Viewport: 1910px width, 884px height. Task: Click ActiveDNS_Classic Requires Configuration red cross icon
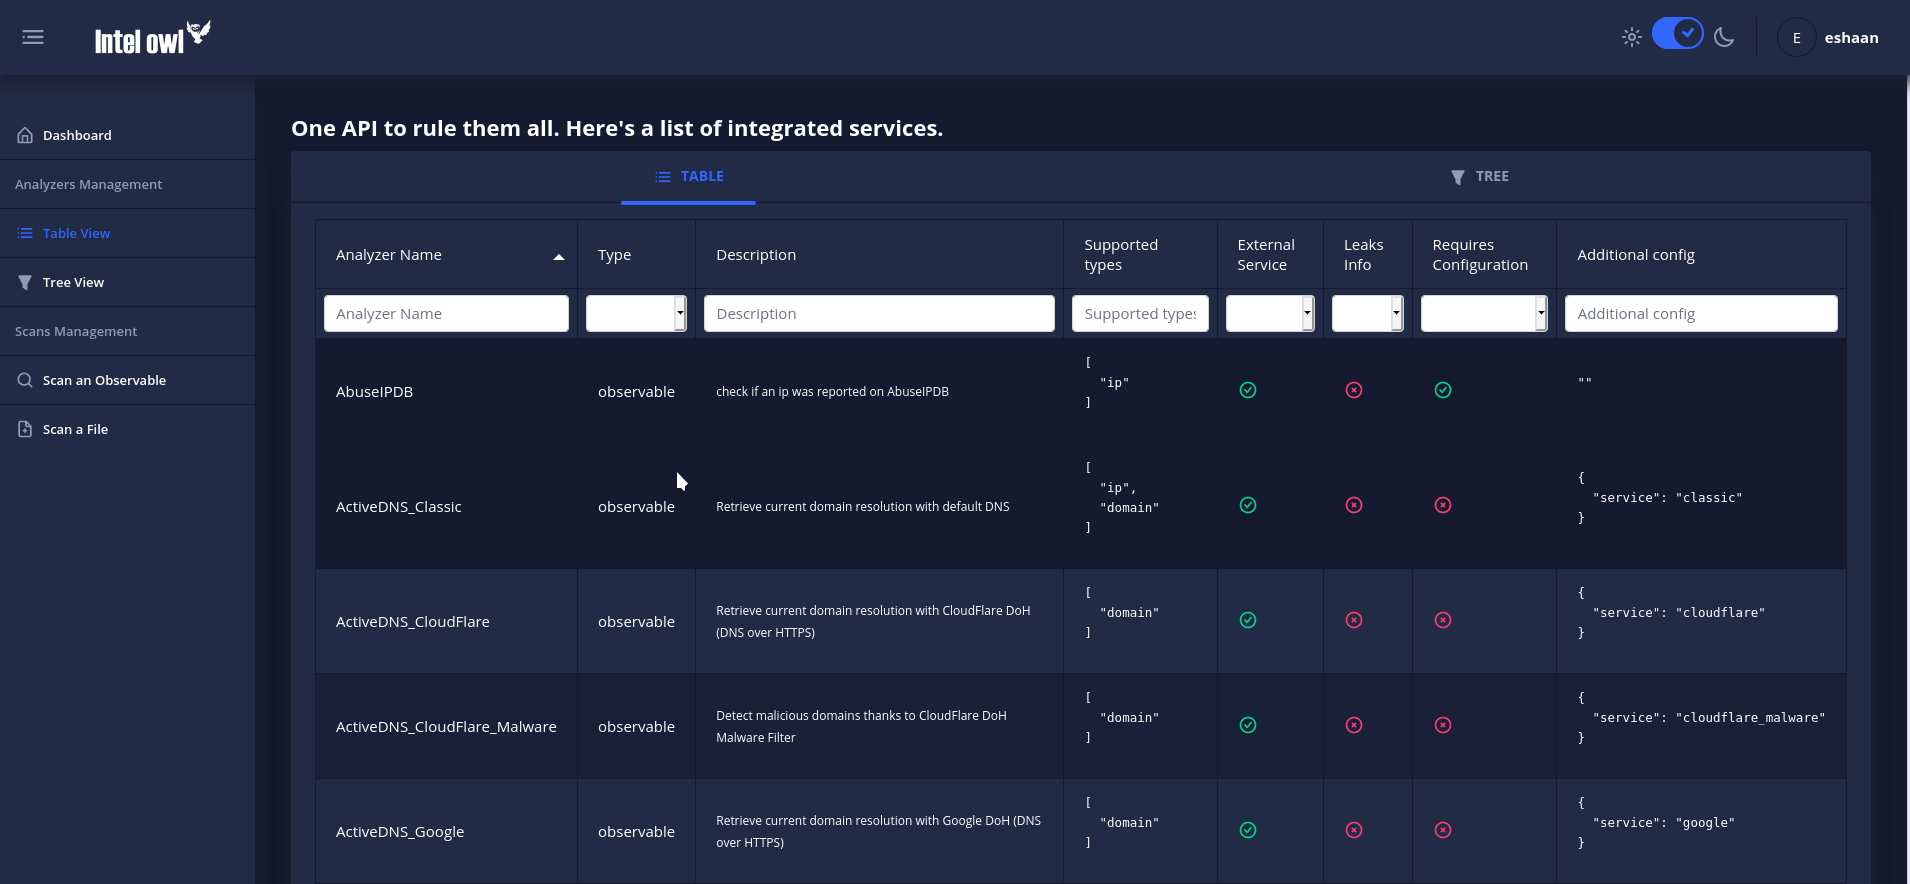(x=1443, y=505)
